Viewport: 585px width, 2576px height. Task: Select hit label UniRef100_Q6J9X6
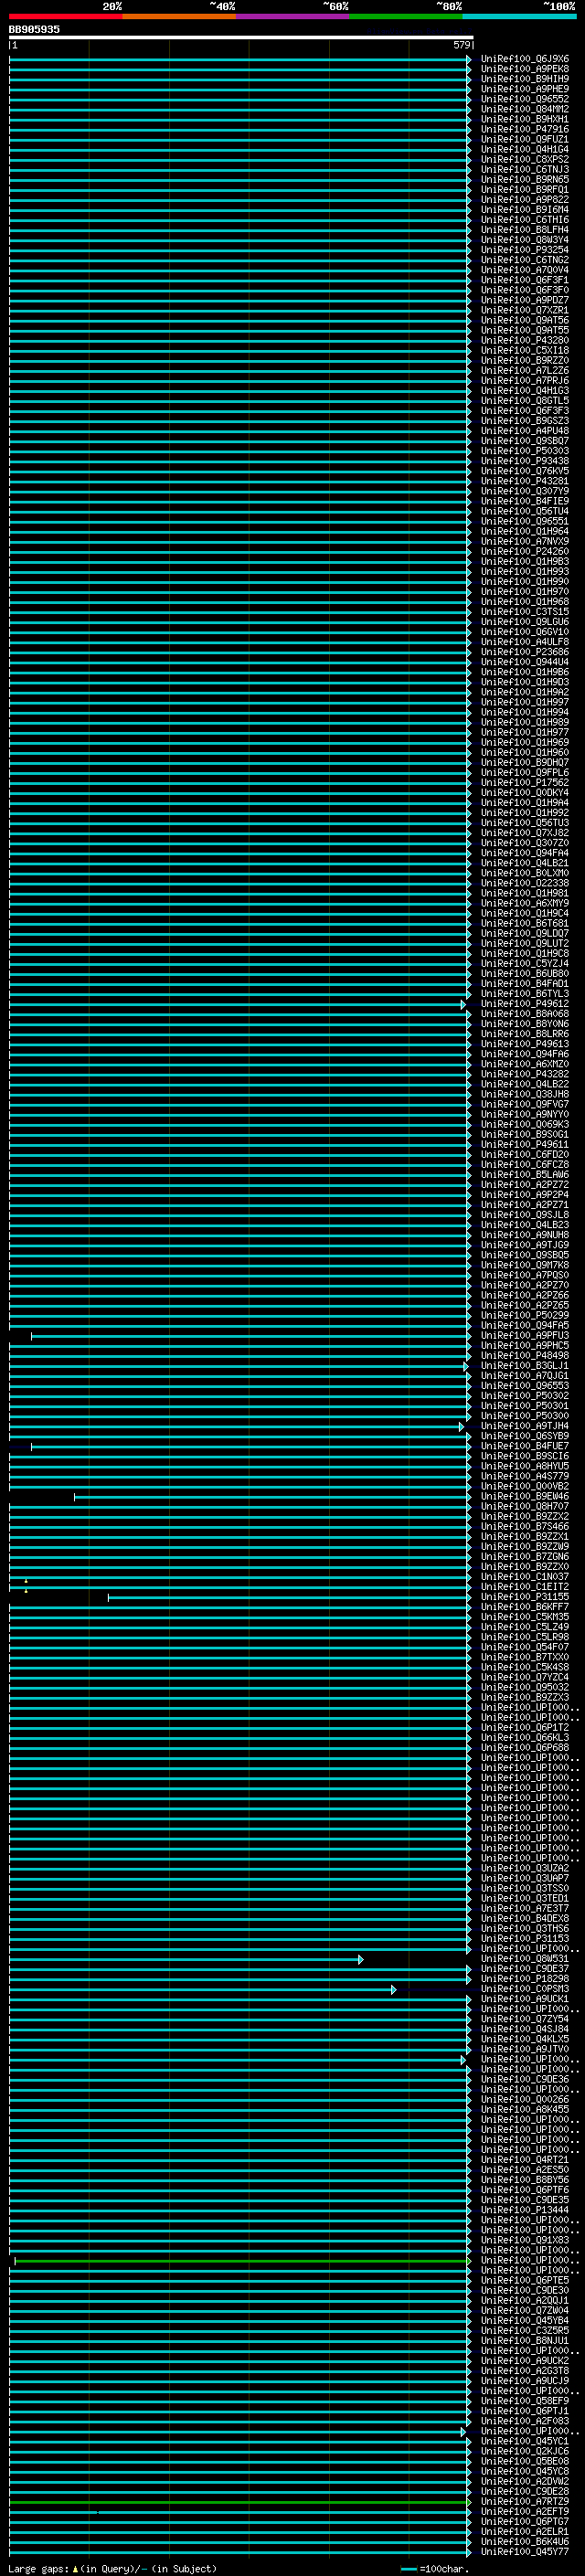click(525, 59)
